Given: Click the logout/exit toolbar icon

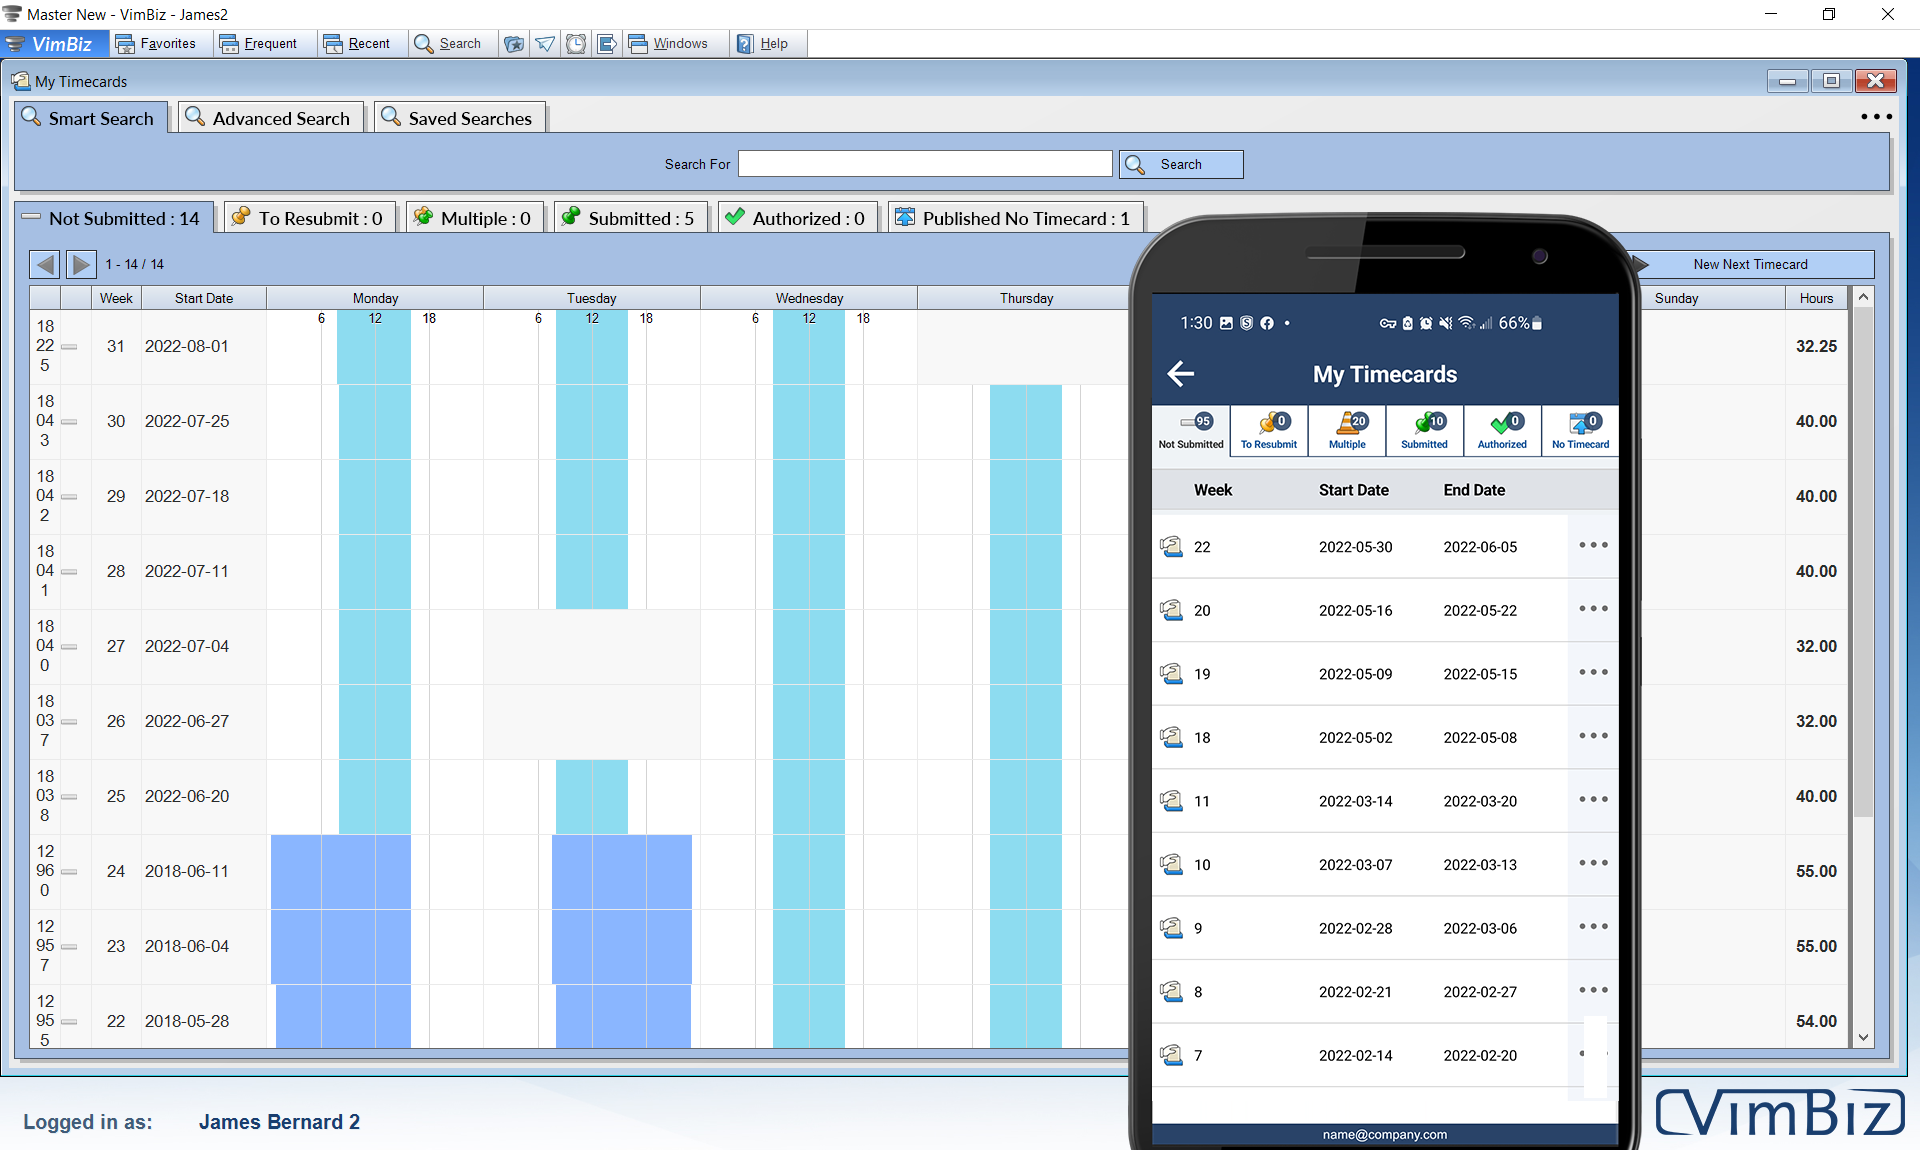Looking at the screenshot, I should [607, 43].
